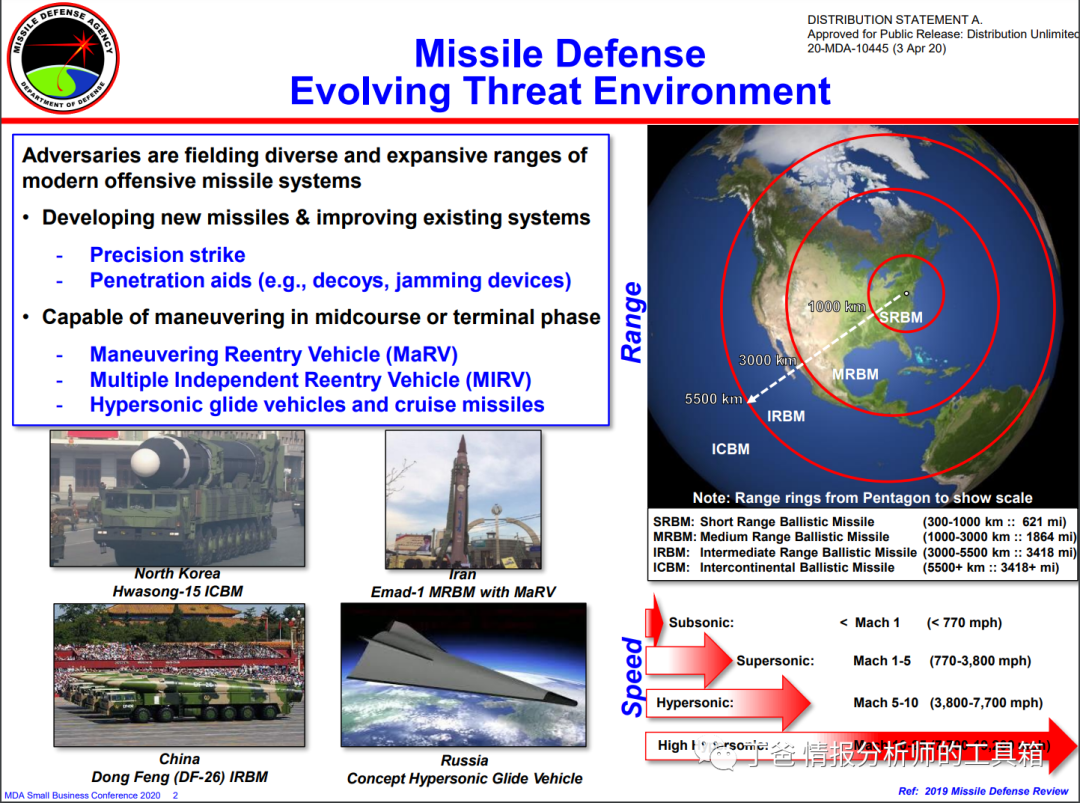This screenshot has width=1080, height=803.
Task: Click 'ICBM: Intercontinental Ballistic Missile' legend row
Action: pos(856,567)
